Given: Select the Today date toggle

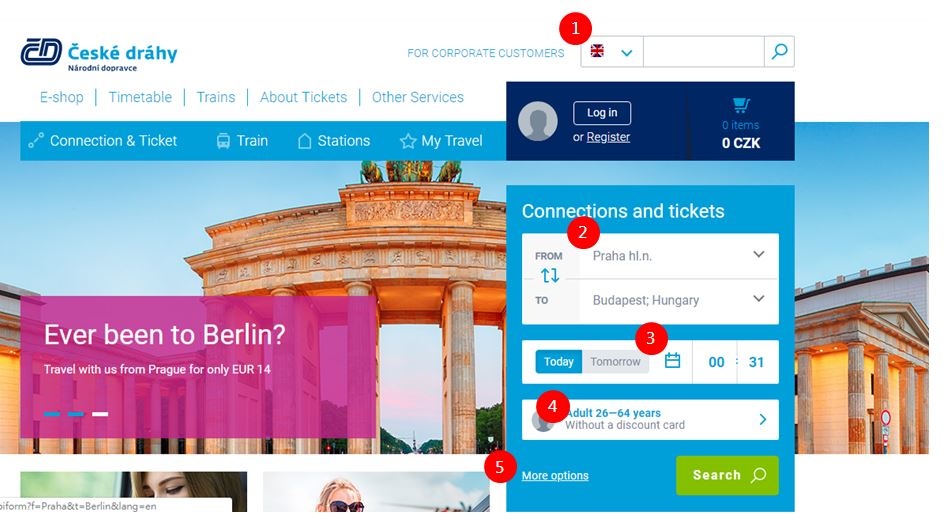Looking at the screenshot, I should [x=559, y=362].
